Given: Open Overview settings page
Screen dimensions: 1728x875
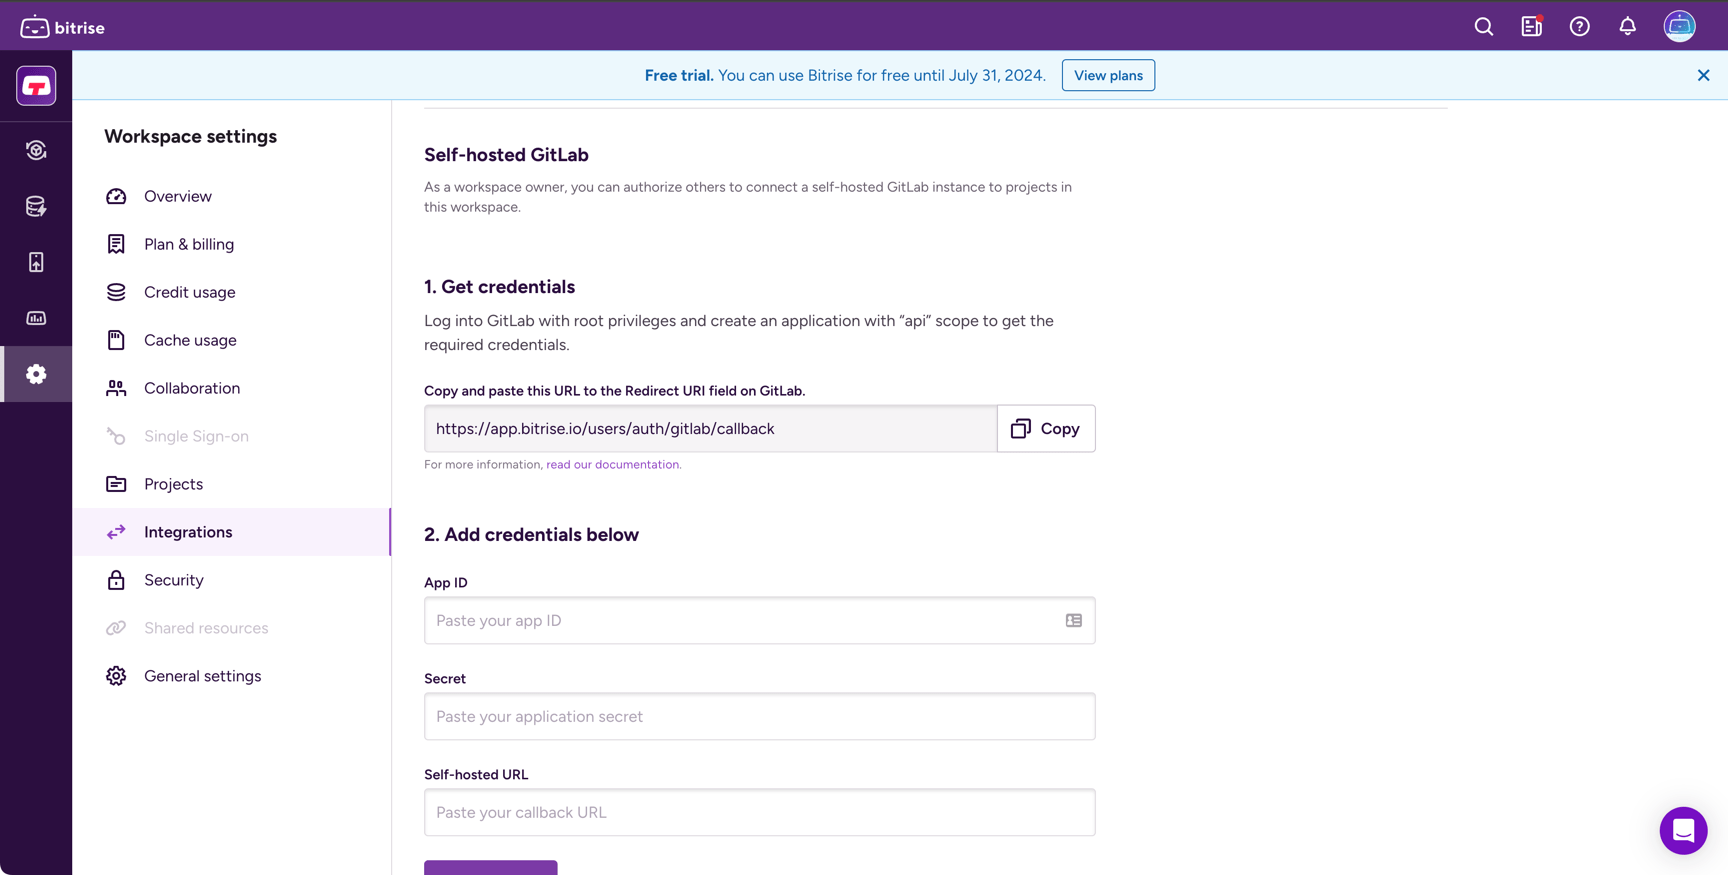Looking at the screenshot, I should click(232, 196).
